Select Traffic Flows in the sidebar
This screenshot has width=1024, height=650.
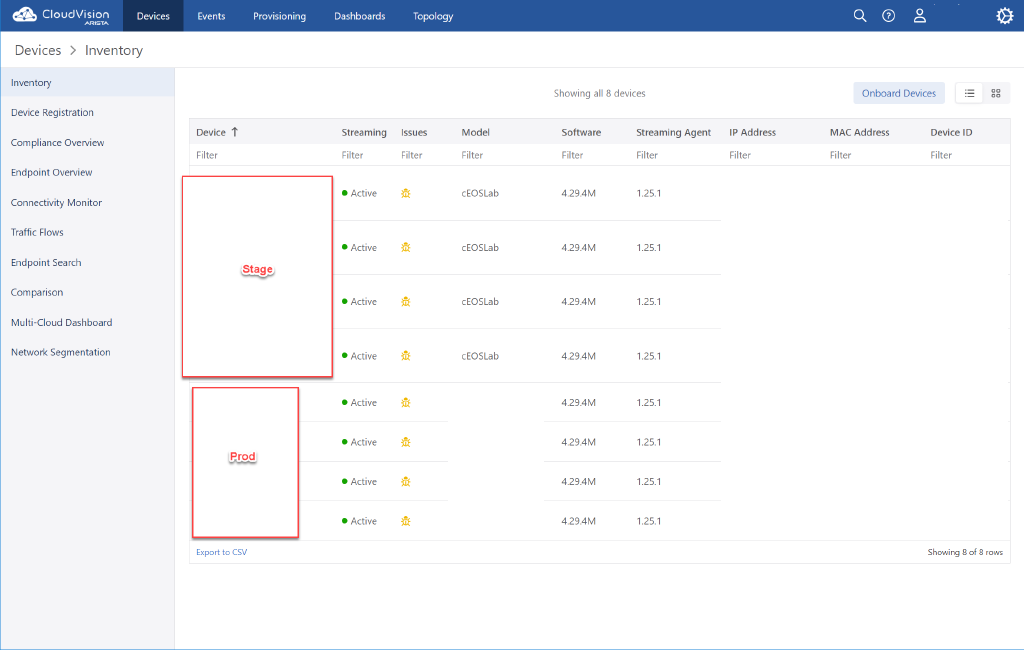coord(36,232)
